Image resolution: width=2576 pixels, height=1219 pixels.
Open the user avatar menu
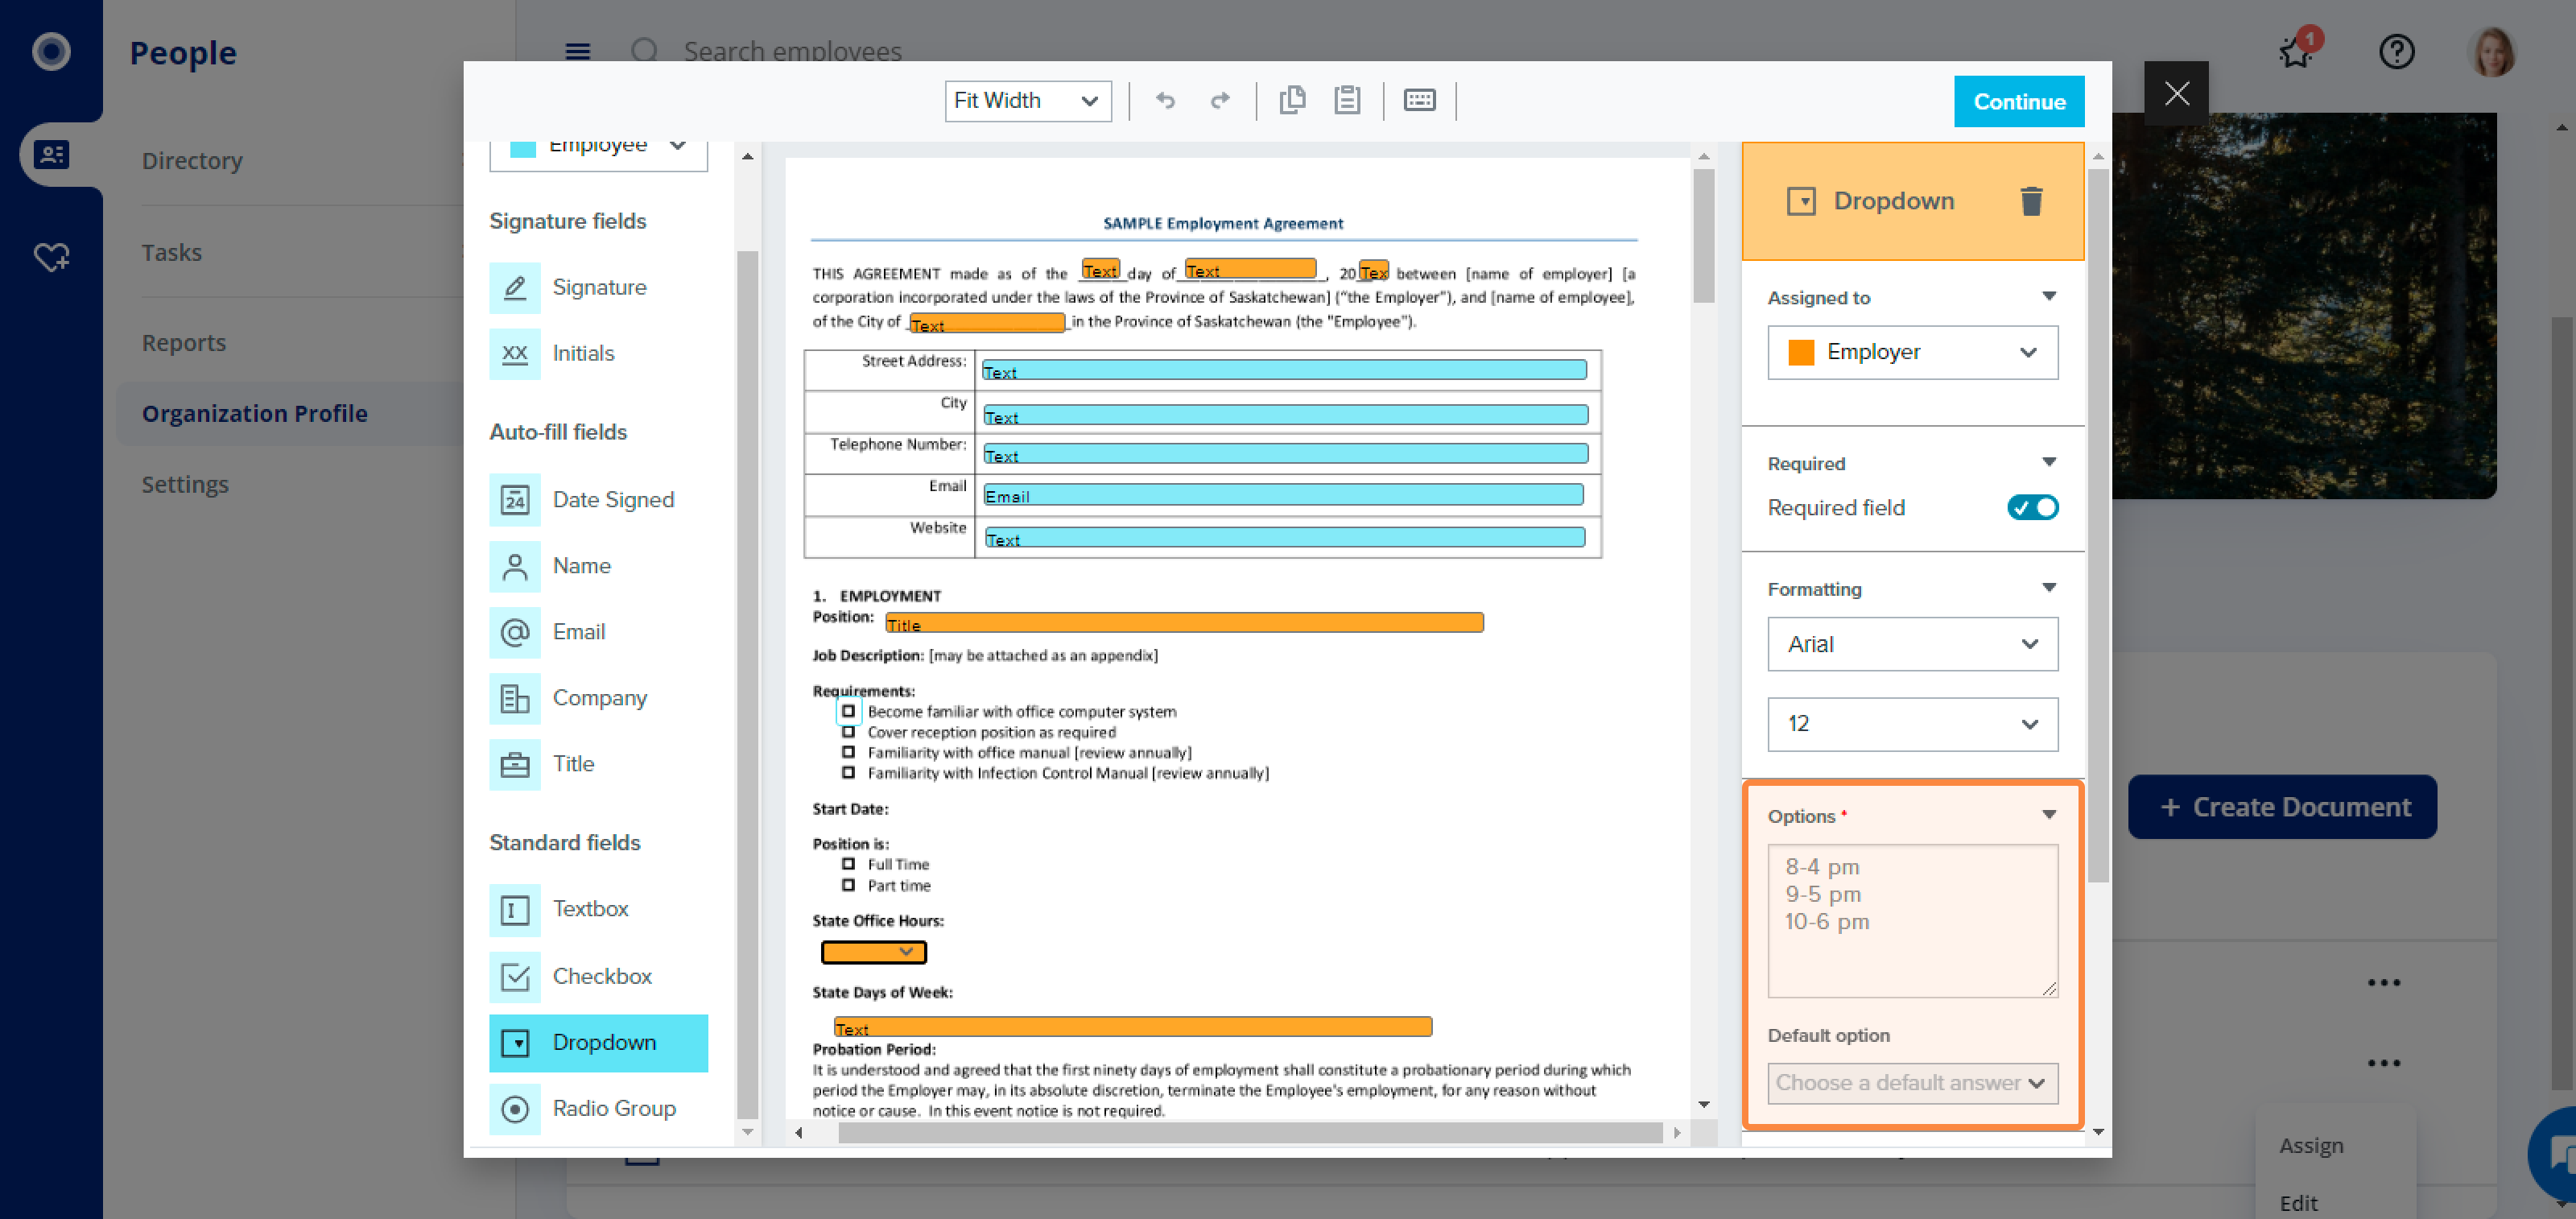point(2493,51)
